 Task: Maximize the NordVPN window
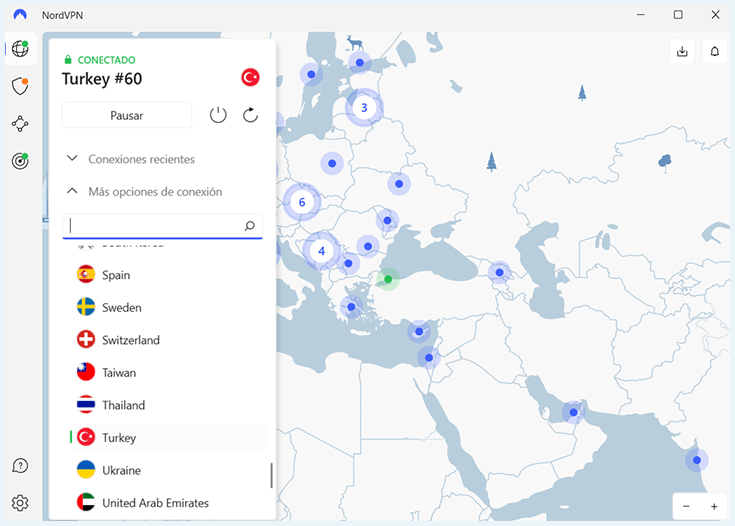pos(678,15)
